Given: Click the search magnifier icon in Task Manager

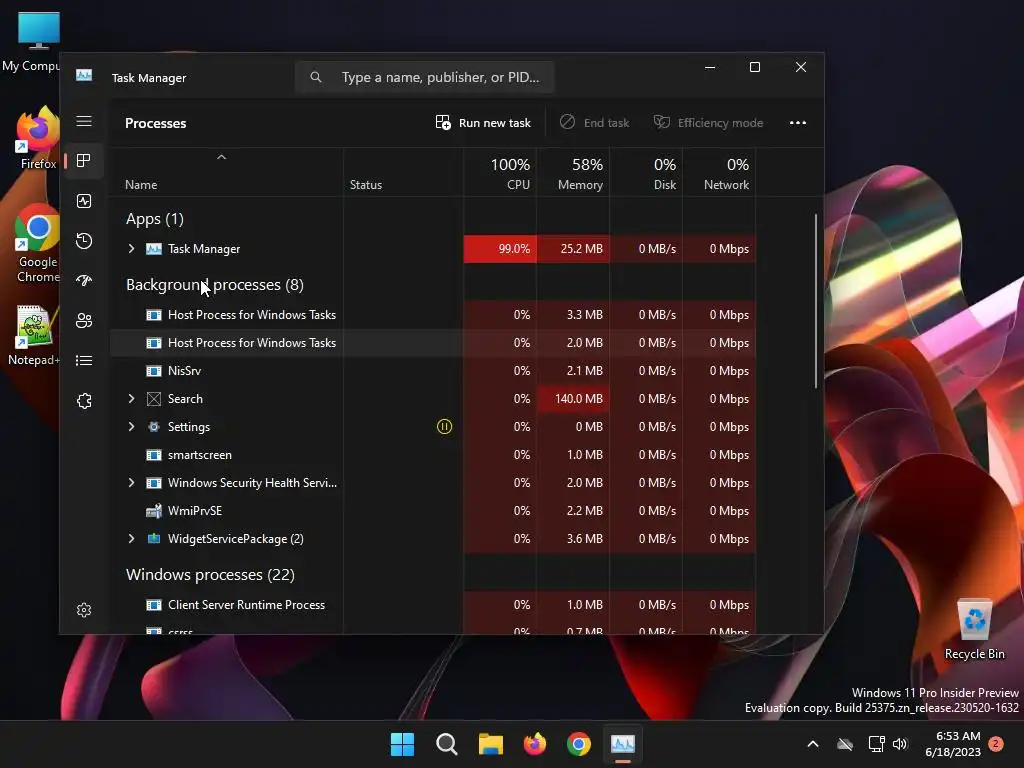Looking at the screenshot, I should coord(316,77).
